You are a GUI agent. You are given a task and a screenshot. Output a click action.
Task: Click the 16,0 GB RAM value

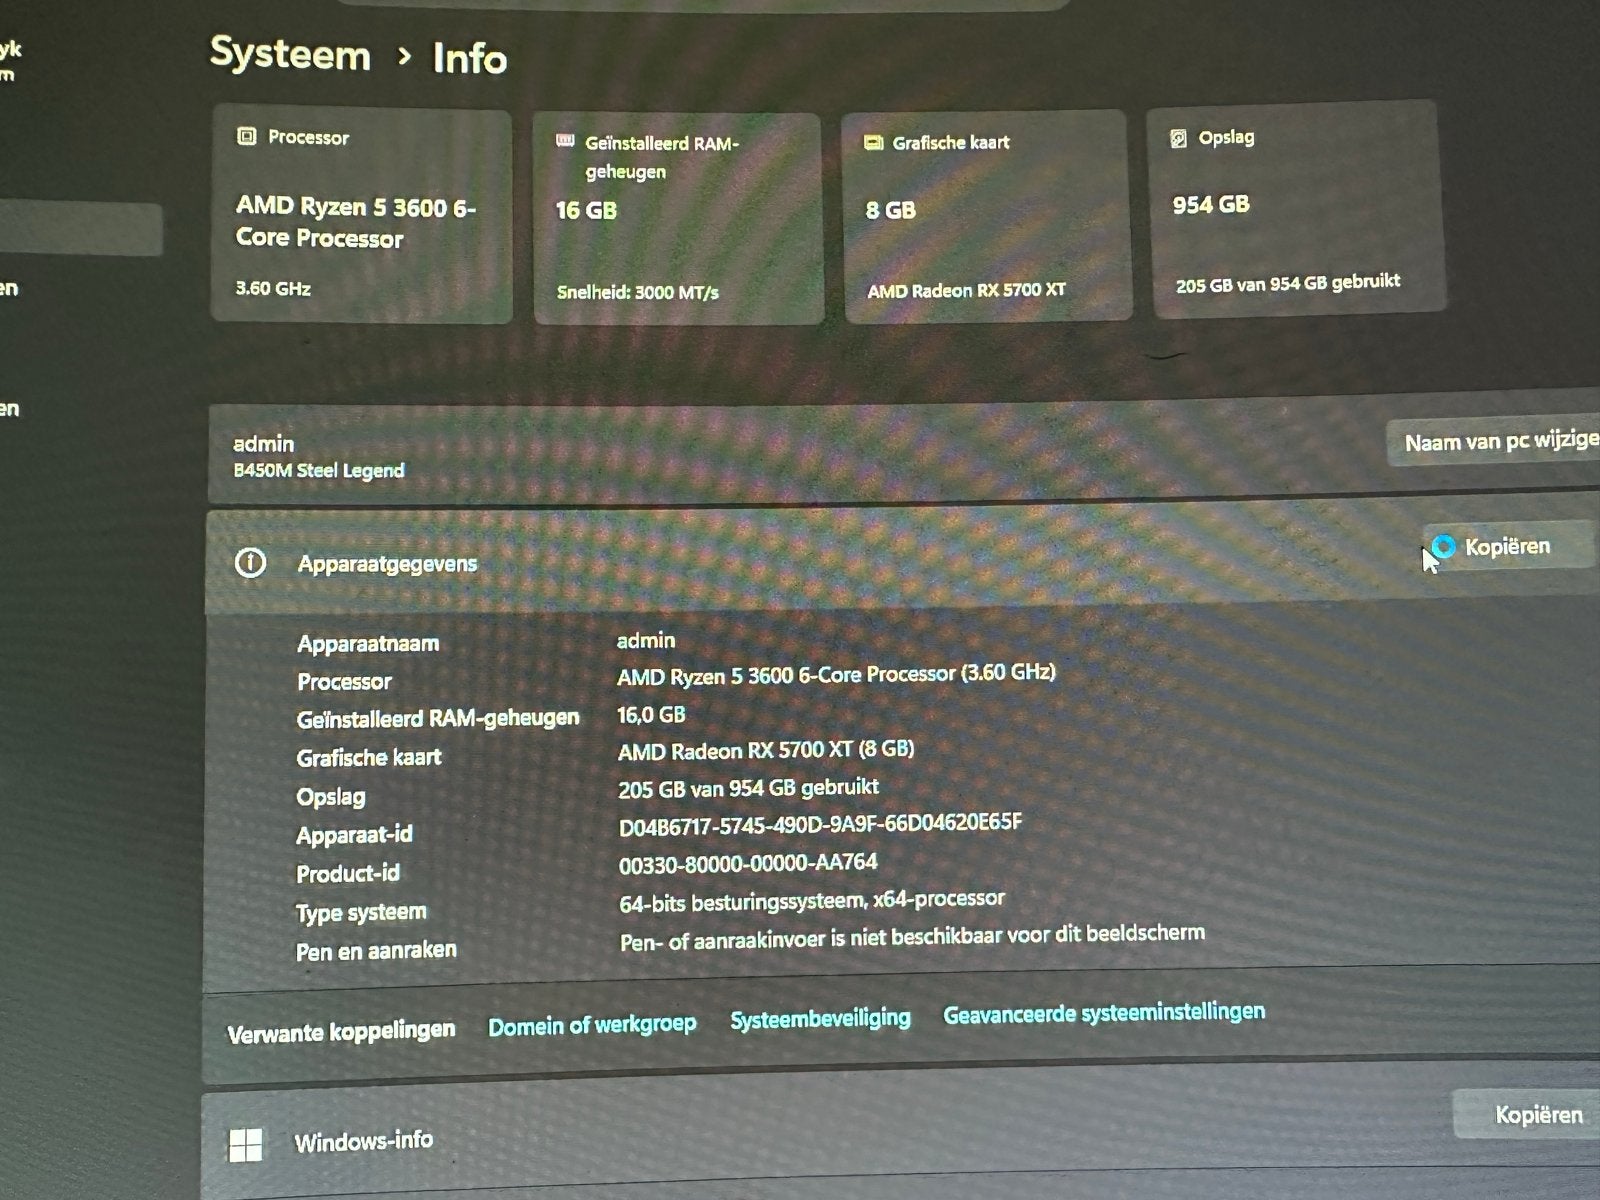pos(651,714)
